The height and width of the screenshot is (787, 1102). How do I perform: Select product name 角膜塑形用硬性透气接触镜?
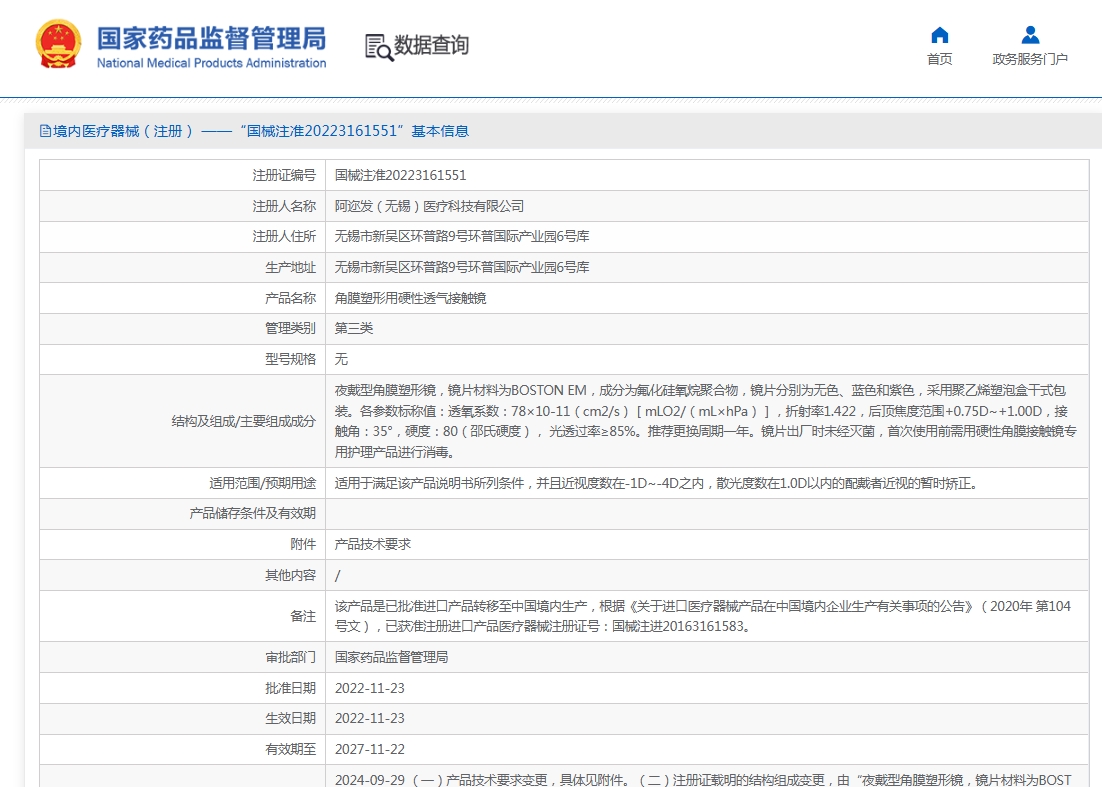coord(410,298)
